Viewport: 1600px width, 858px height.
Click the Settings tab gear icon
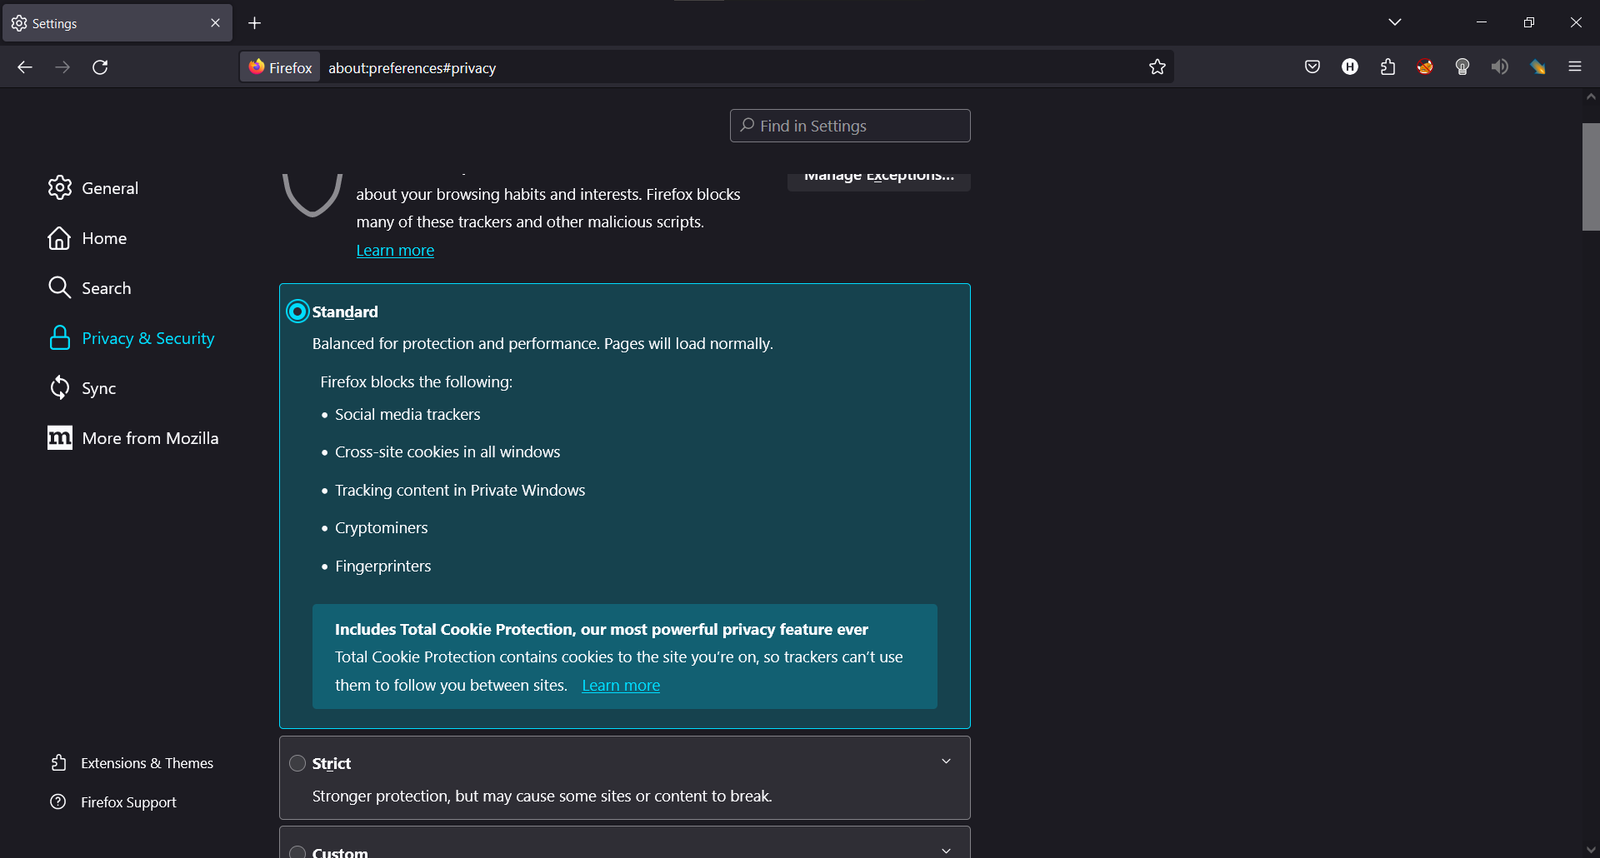(19, 23)
